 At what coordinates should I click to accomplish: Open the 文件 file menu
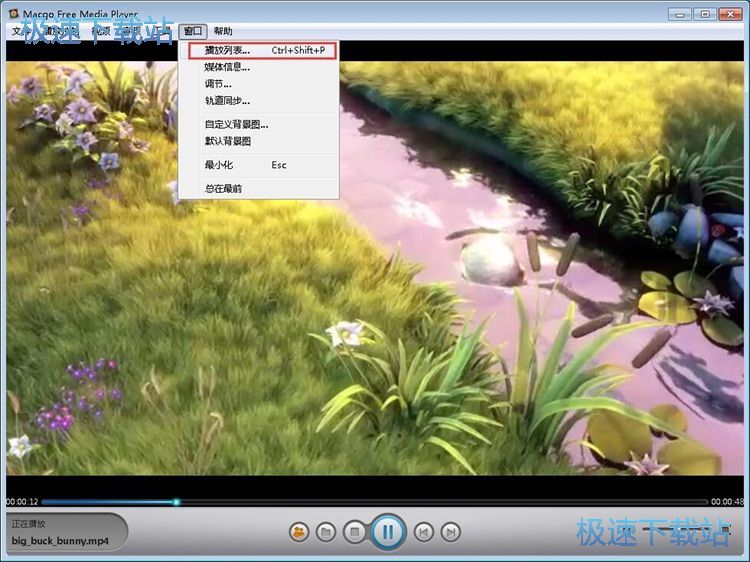[x=21, y=31]
